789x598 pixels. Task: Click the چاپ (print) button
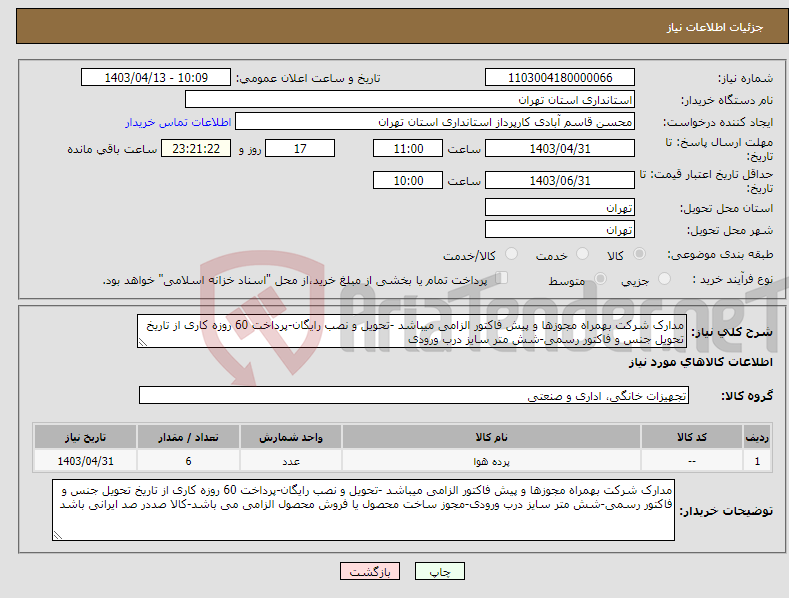tap(439, 571)
